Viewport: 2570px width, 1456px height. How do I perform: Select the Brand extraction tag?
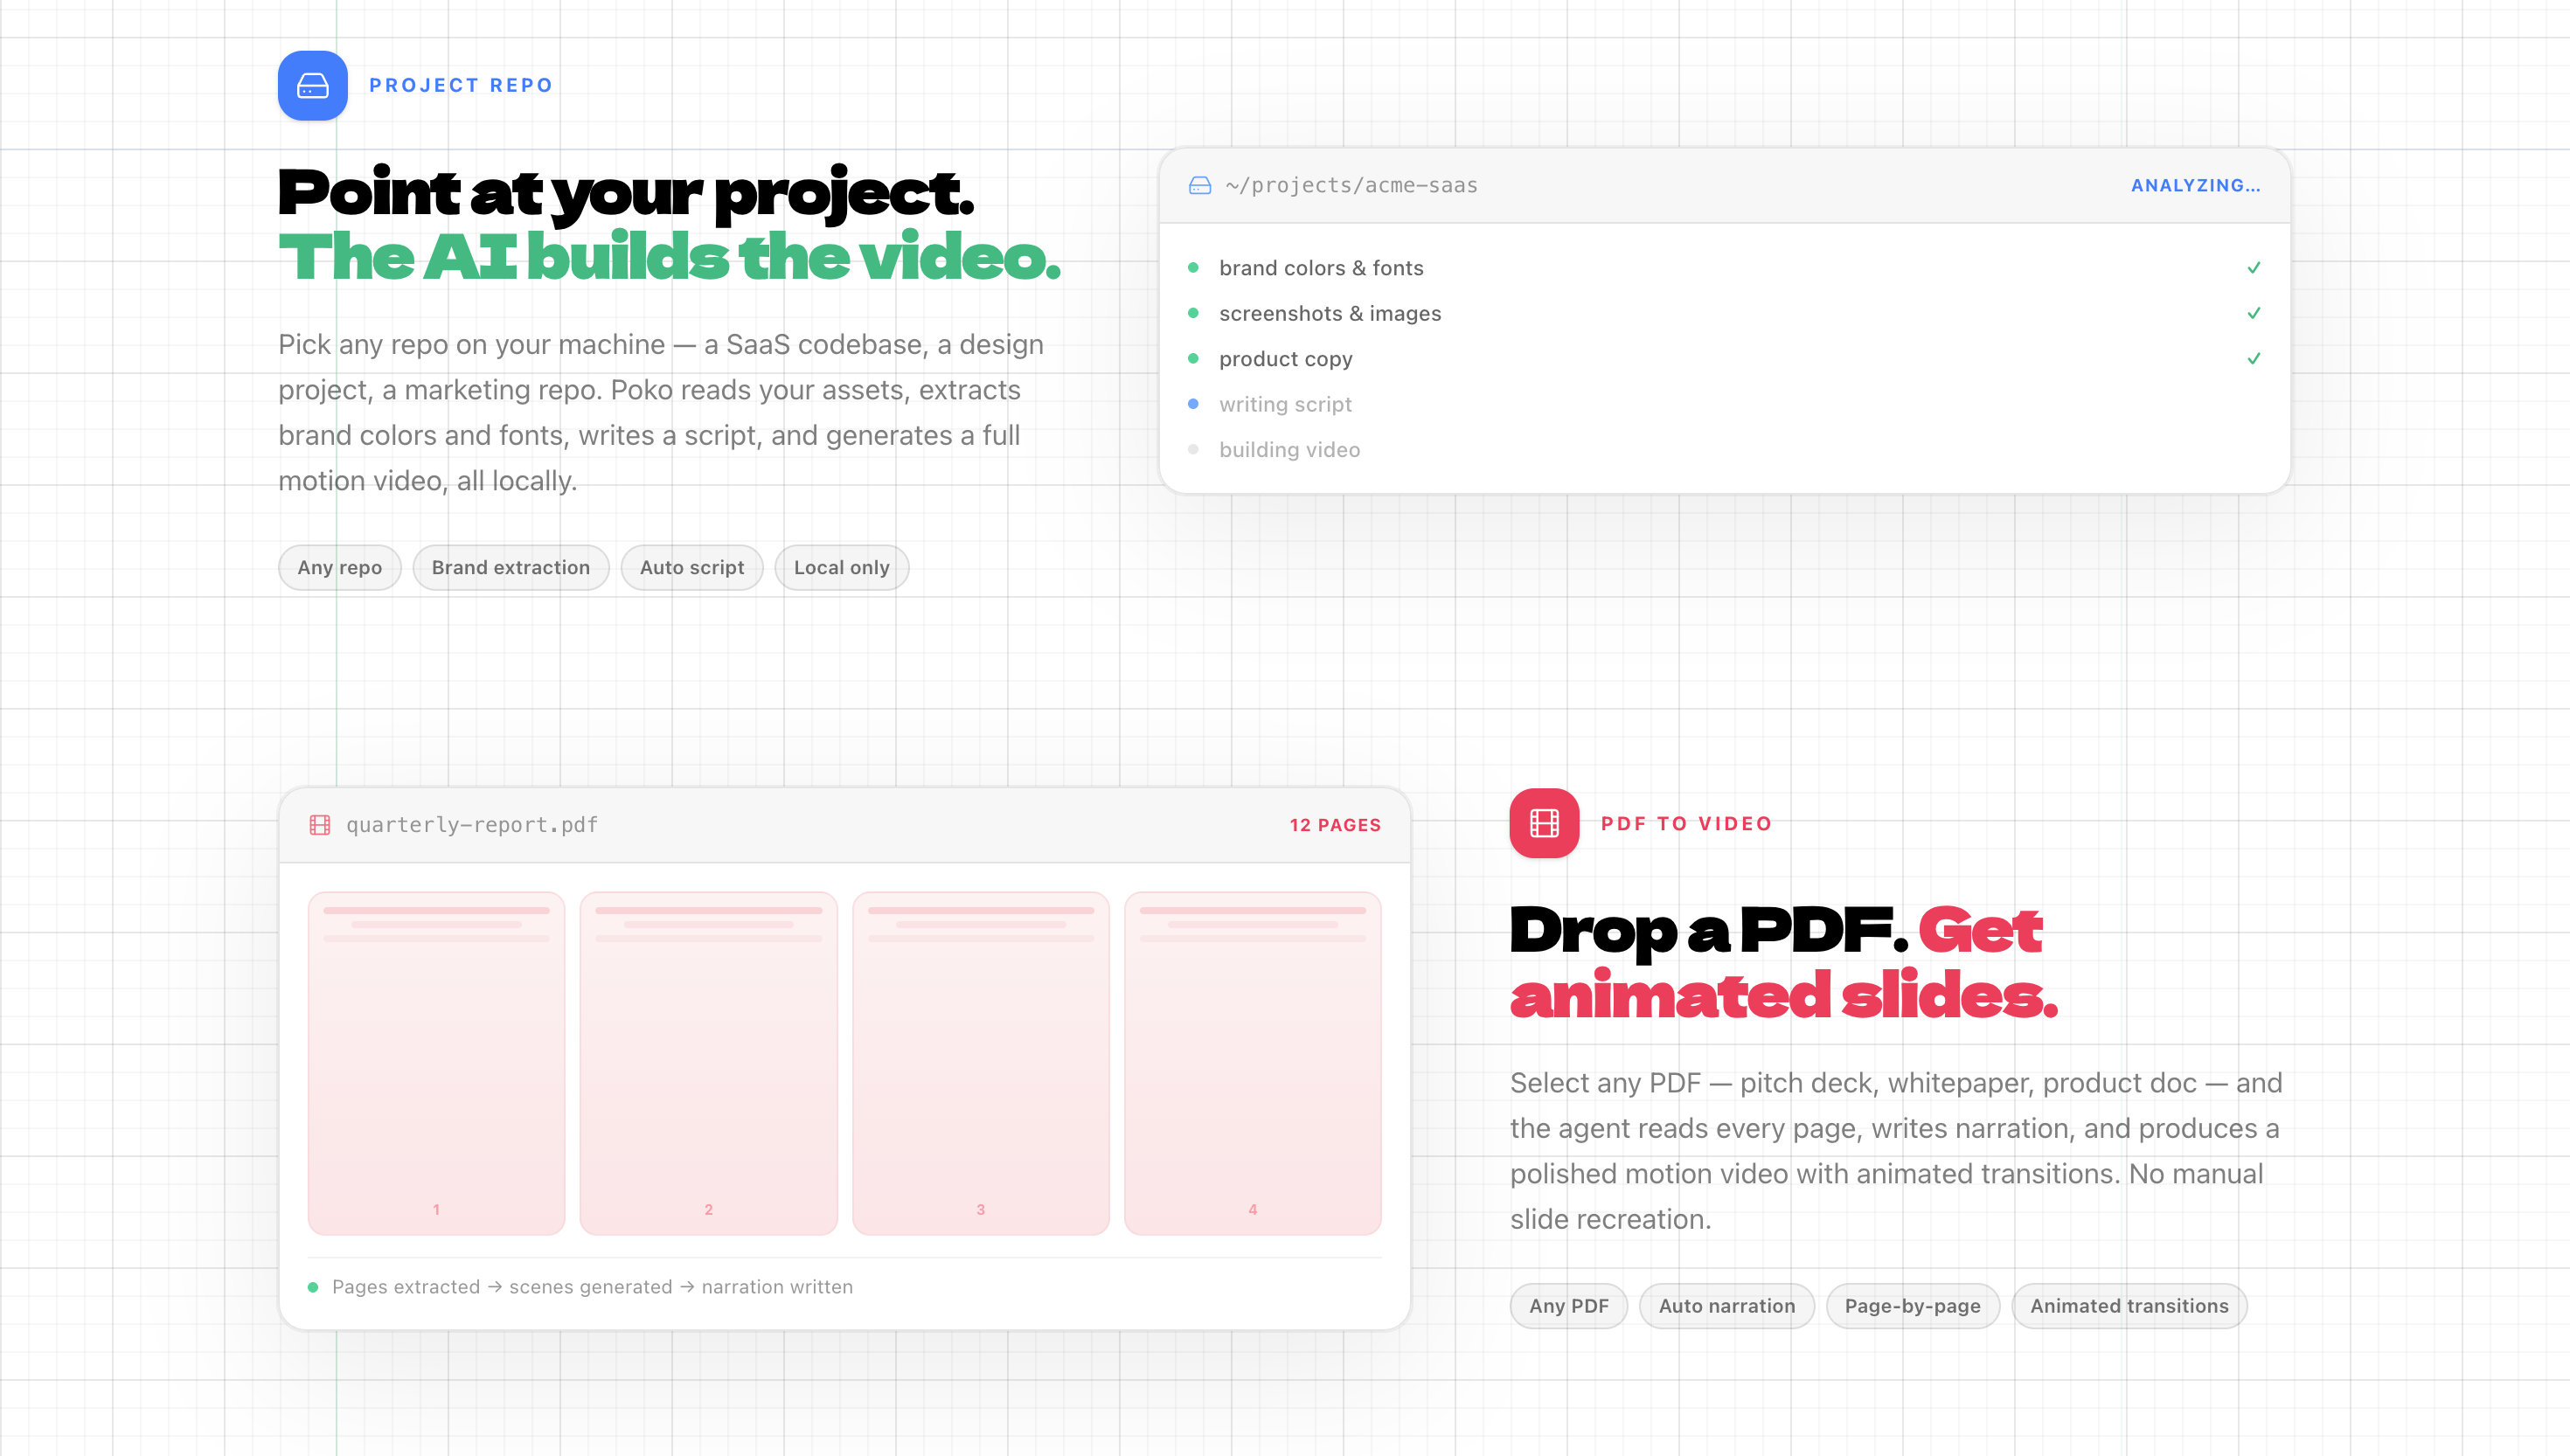(511, 568)
